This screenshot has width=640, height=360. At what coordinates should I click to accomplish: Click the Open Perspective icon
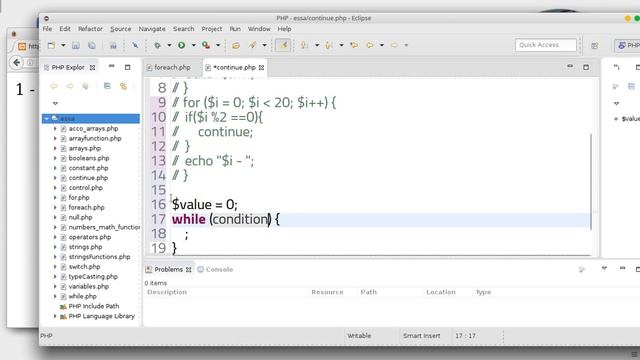coord(594,46)
